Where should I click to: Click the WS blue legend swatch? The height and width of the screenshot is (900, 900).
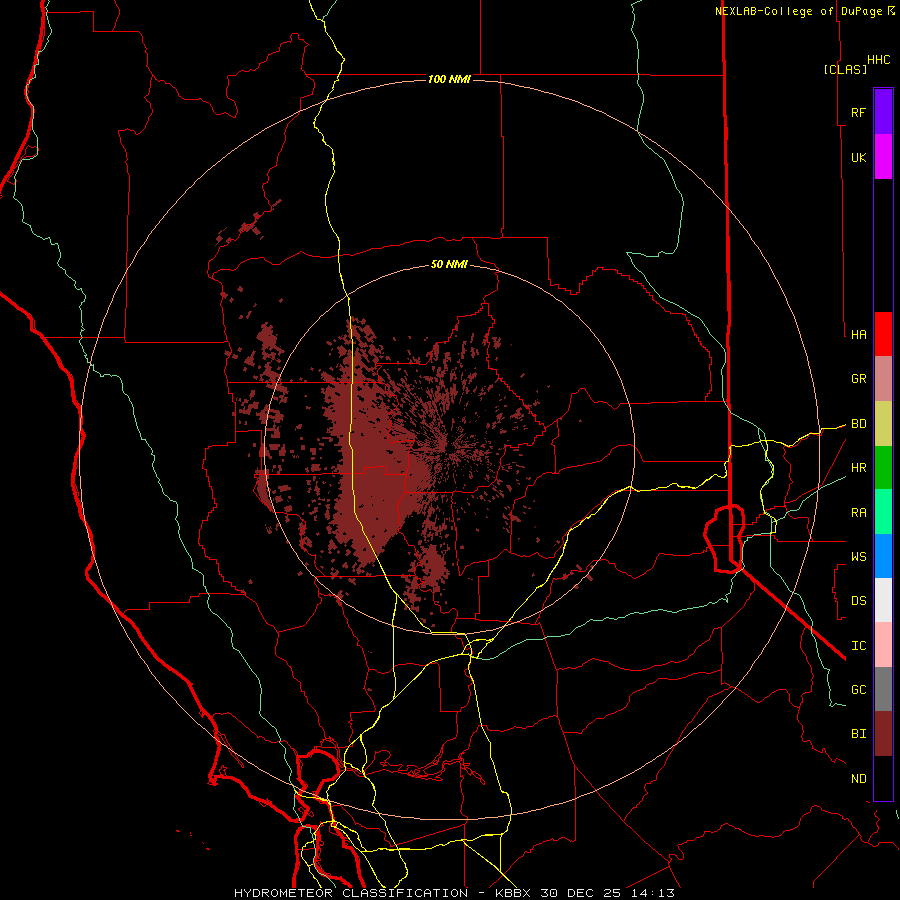point(883,556)
